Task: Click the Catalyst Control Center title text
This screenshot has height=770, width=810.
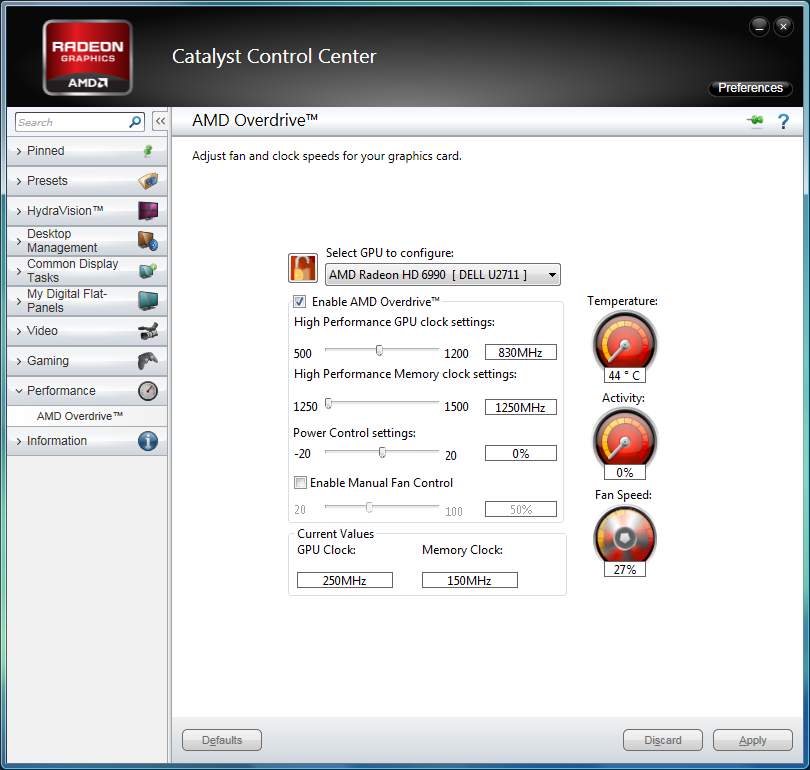Action: click(274, 57)
